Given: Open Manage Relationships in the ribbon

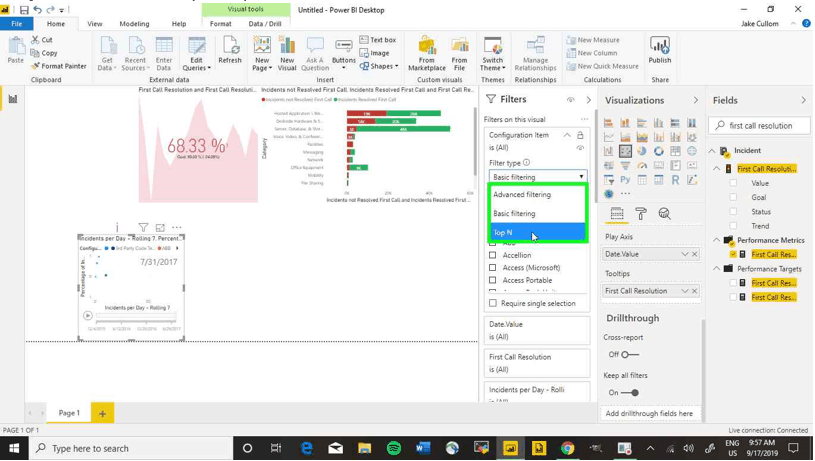Looking at the screenshot, I should [x=535, y=54].
